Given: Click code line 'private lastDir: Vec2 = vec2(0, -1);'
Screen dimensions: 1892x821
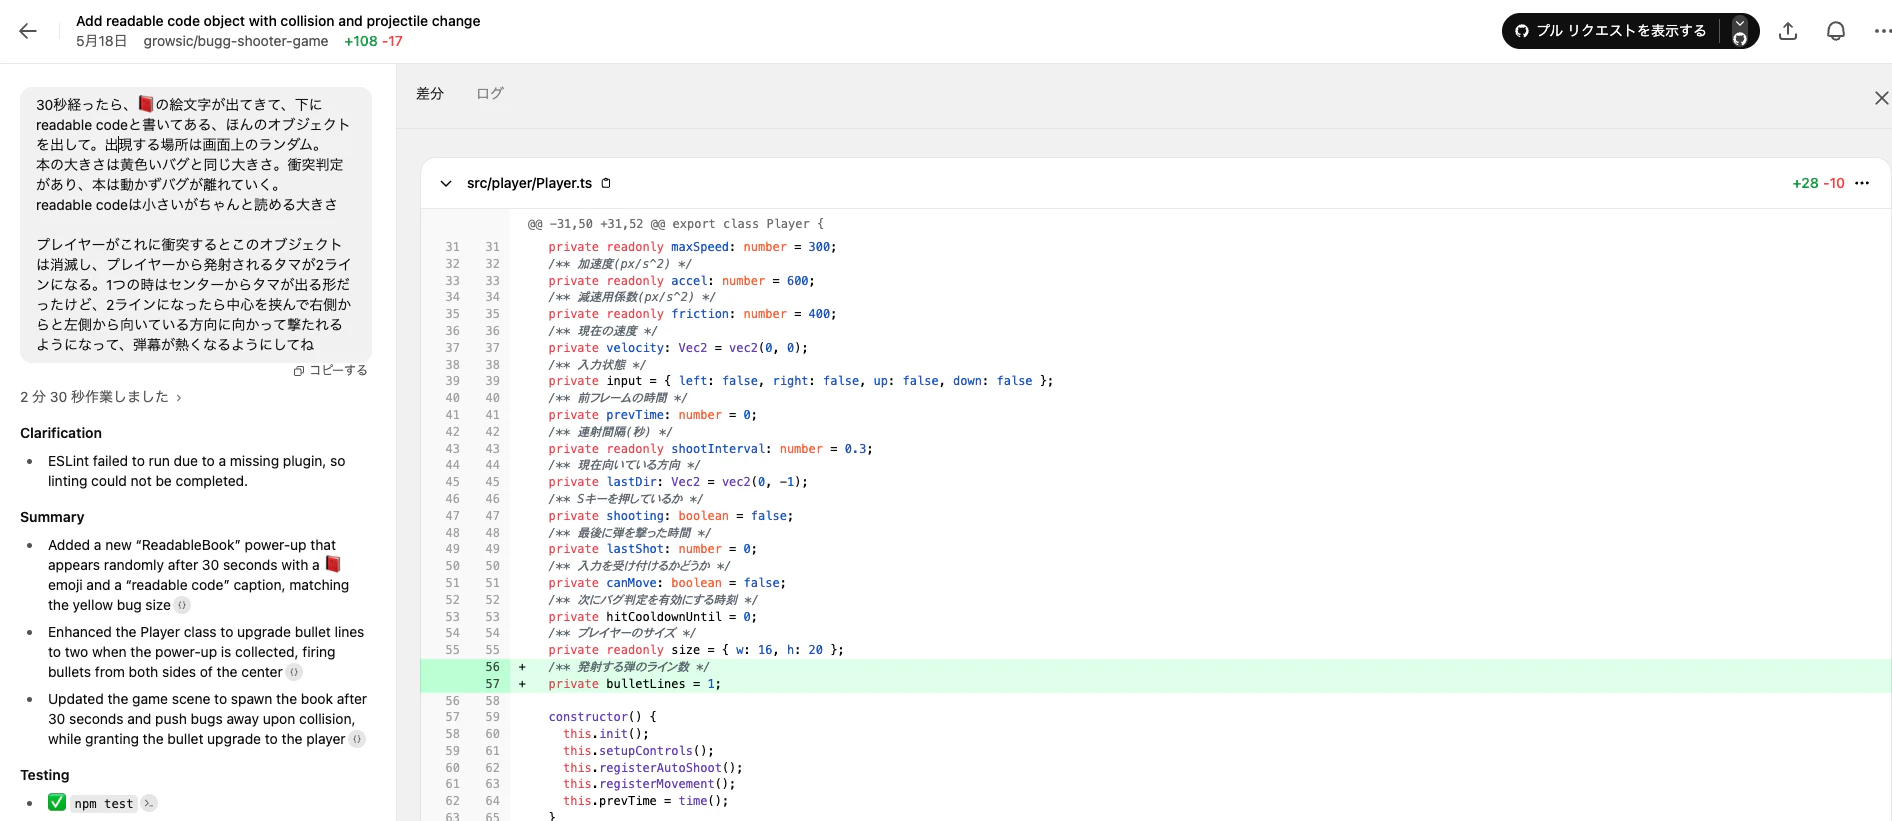Looking at the screenshot, I should click(x=677, y=482).
